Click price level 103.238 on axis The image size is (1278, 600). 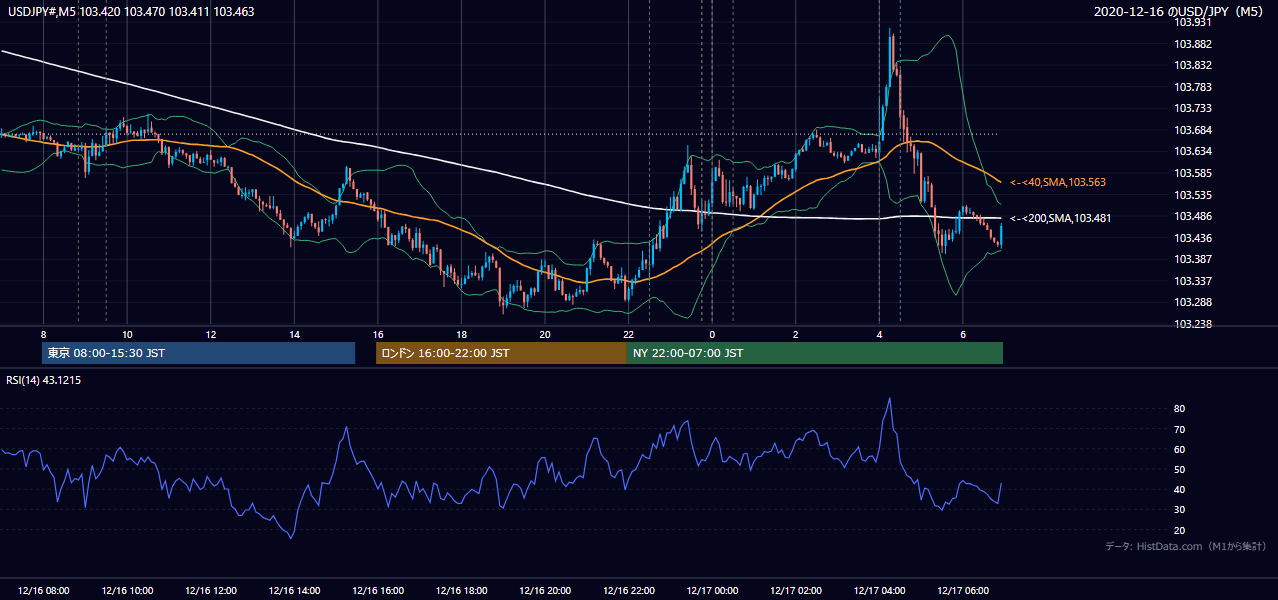pos(1193,324)
